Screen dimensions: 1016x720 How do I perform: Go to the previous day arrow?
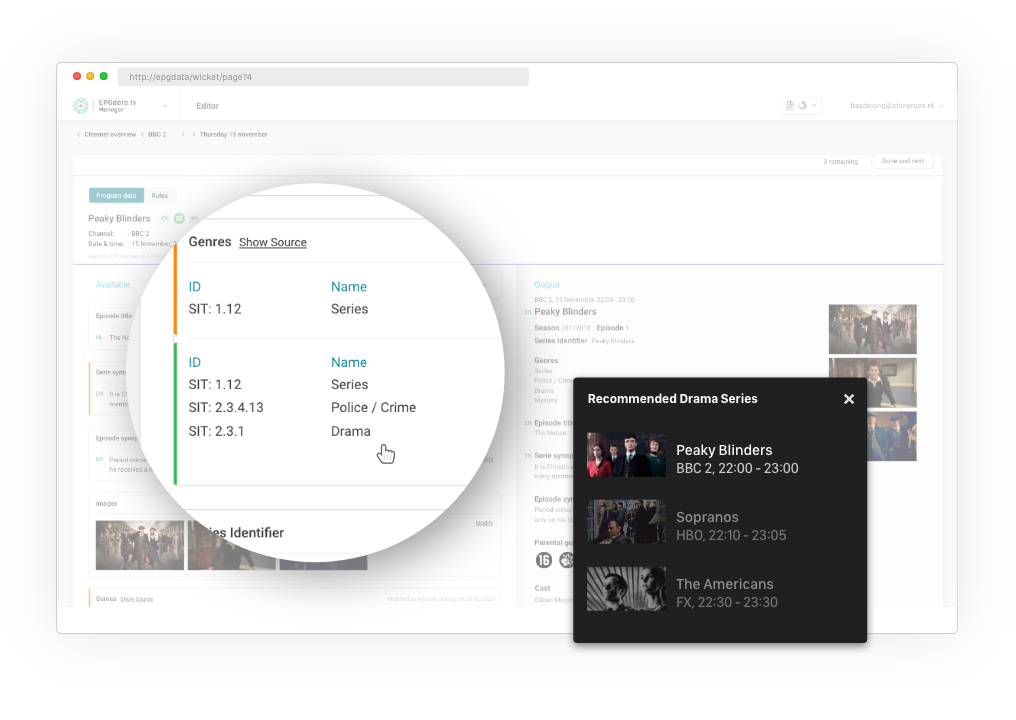click(183, 134)
